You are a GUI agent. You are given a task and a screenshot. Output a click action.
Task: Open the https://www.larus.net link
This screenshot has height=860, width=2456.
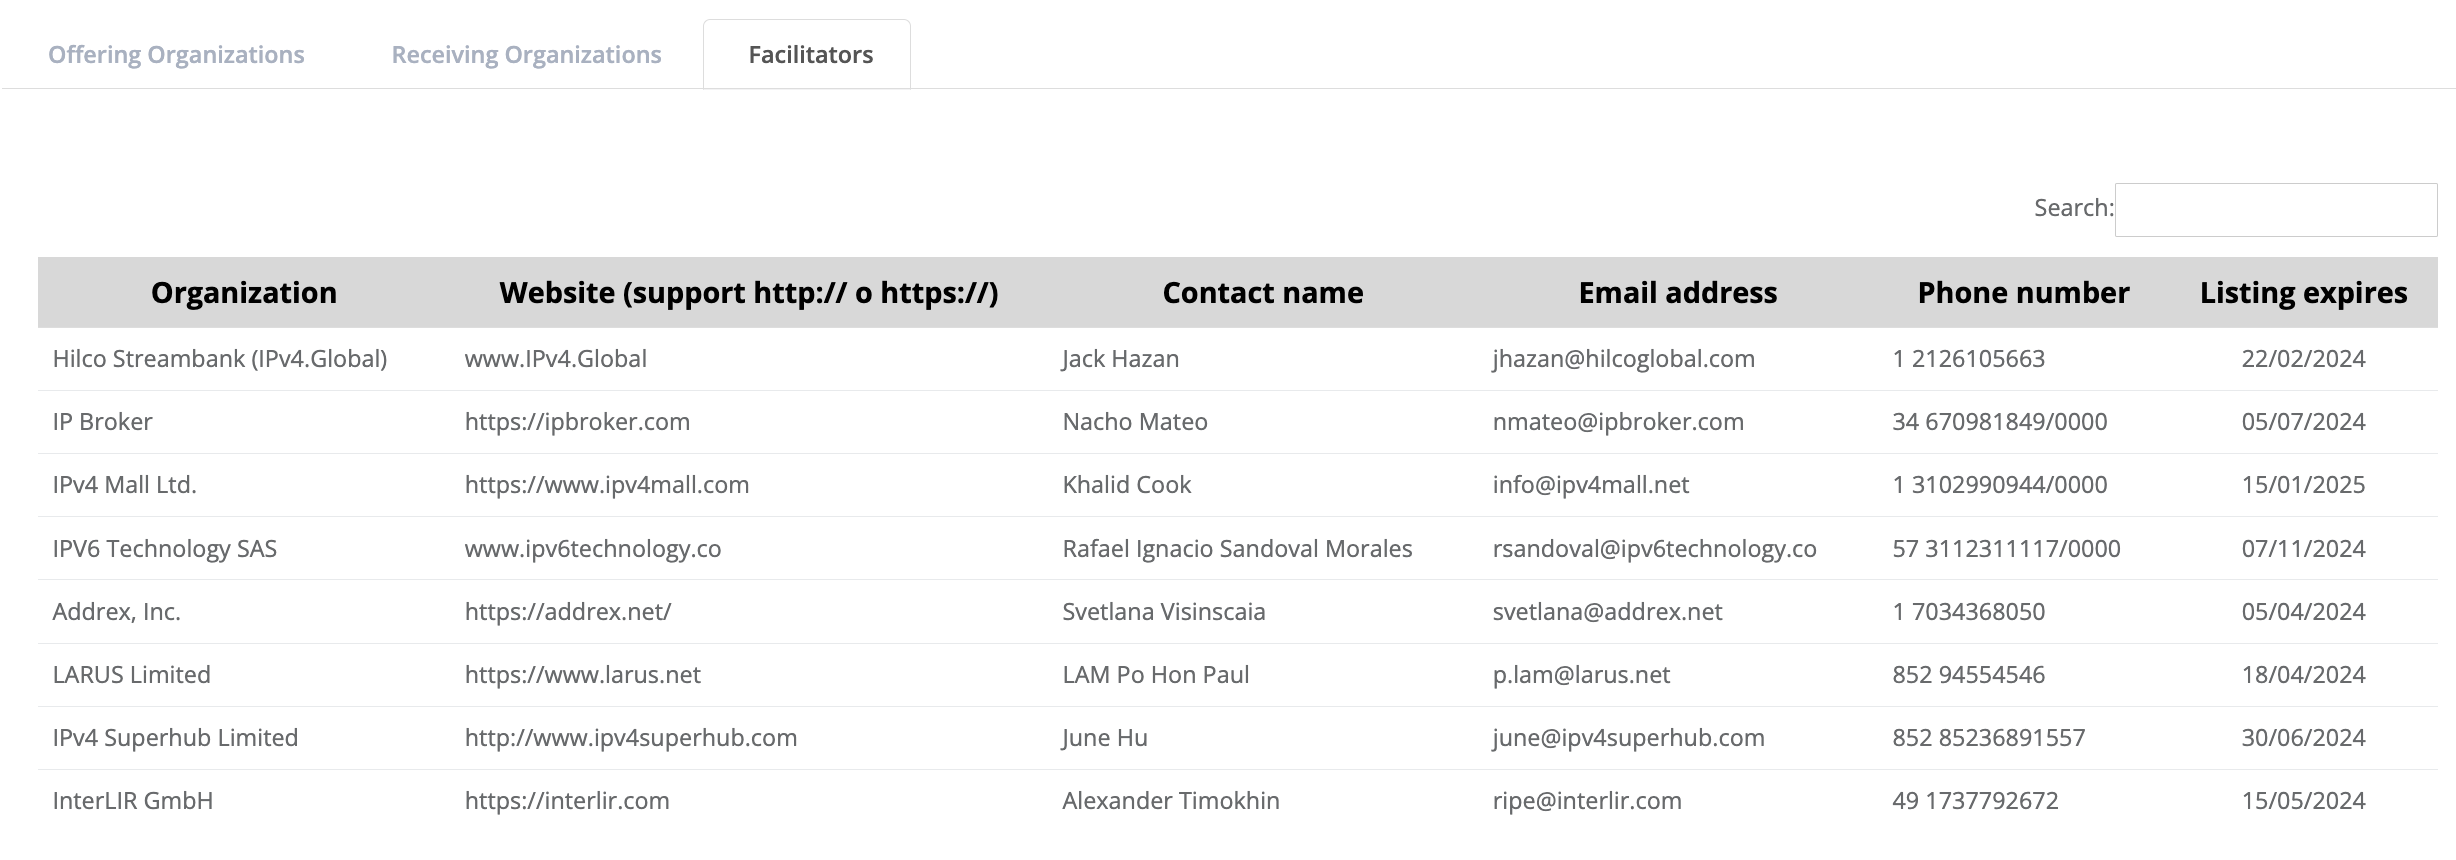(583, 675)
